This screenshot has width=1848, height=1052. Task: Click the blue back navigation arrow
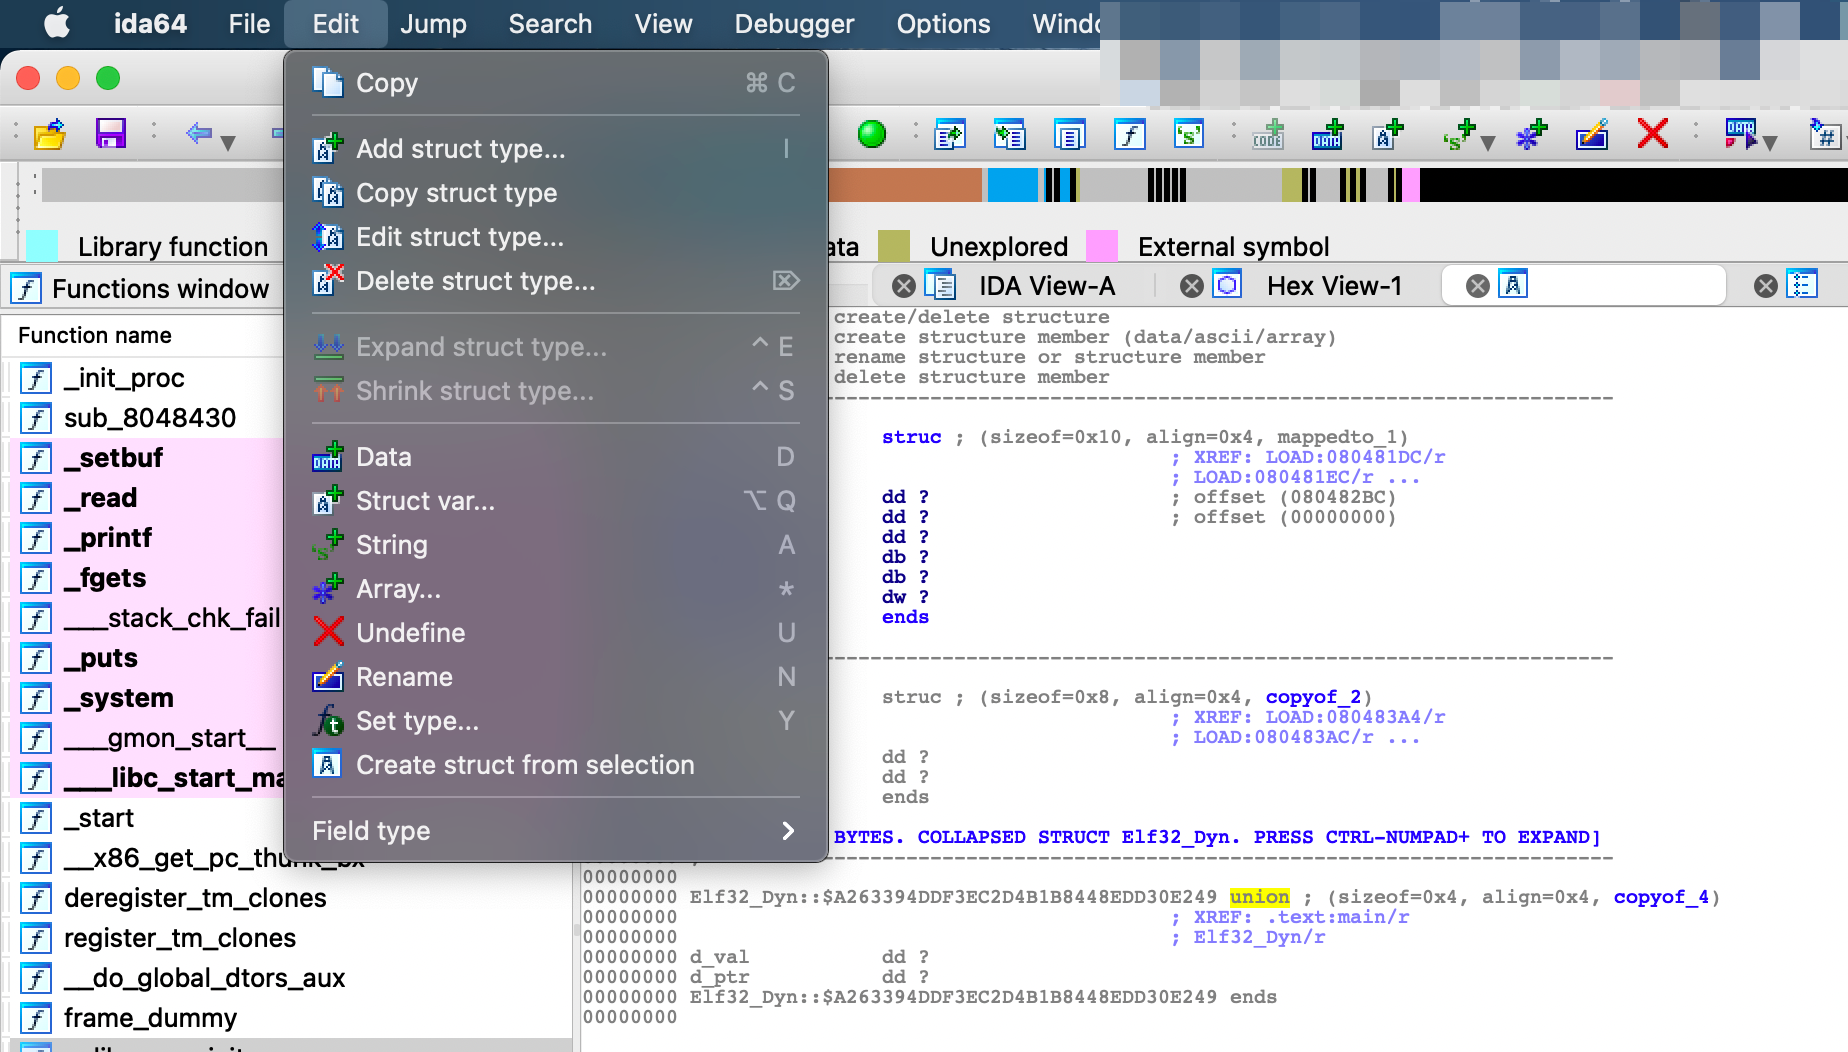(199, 132)
